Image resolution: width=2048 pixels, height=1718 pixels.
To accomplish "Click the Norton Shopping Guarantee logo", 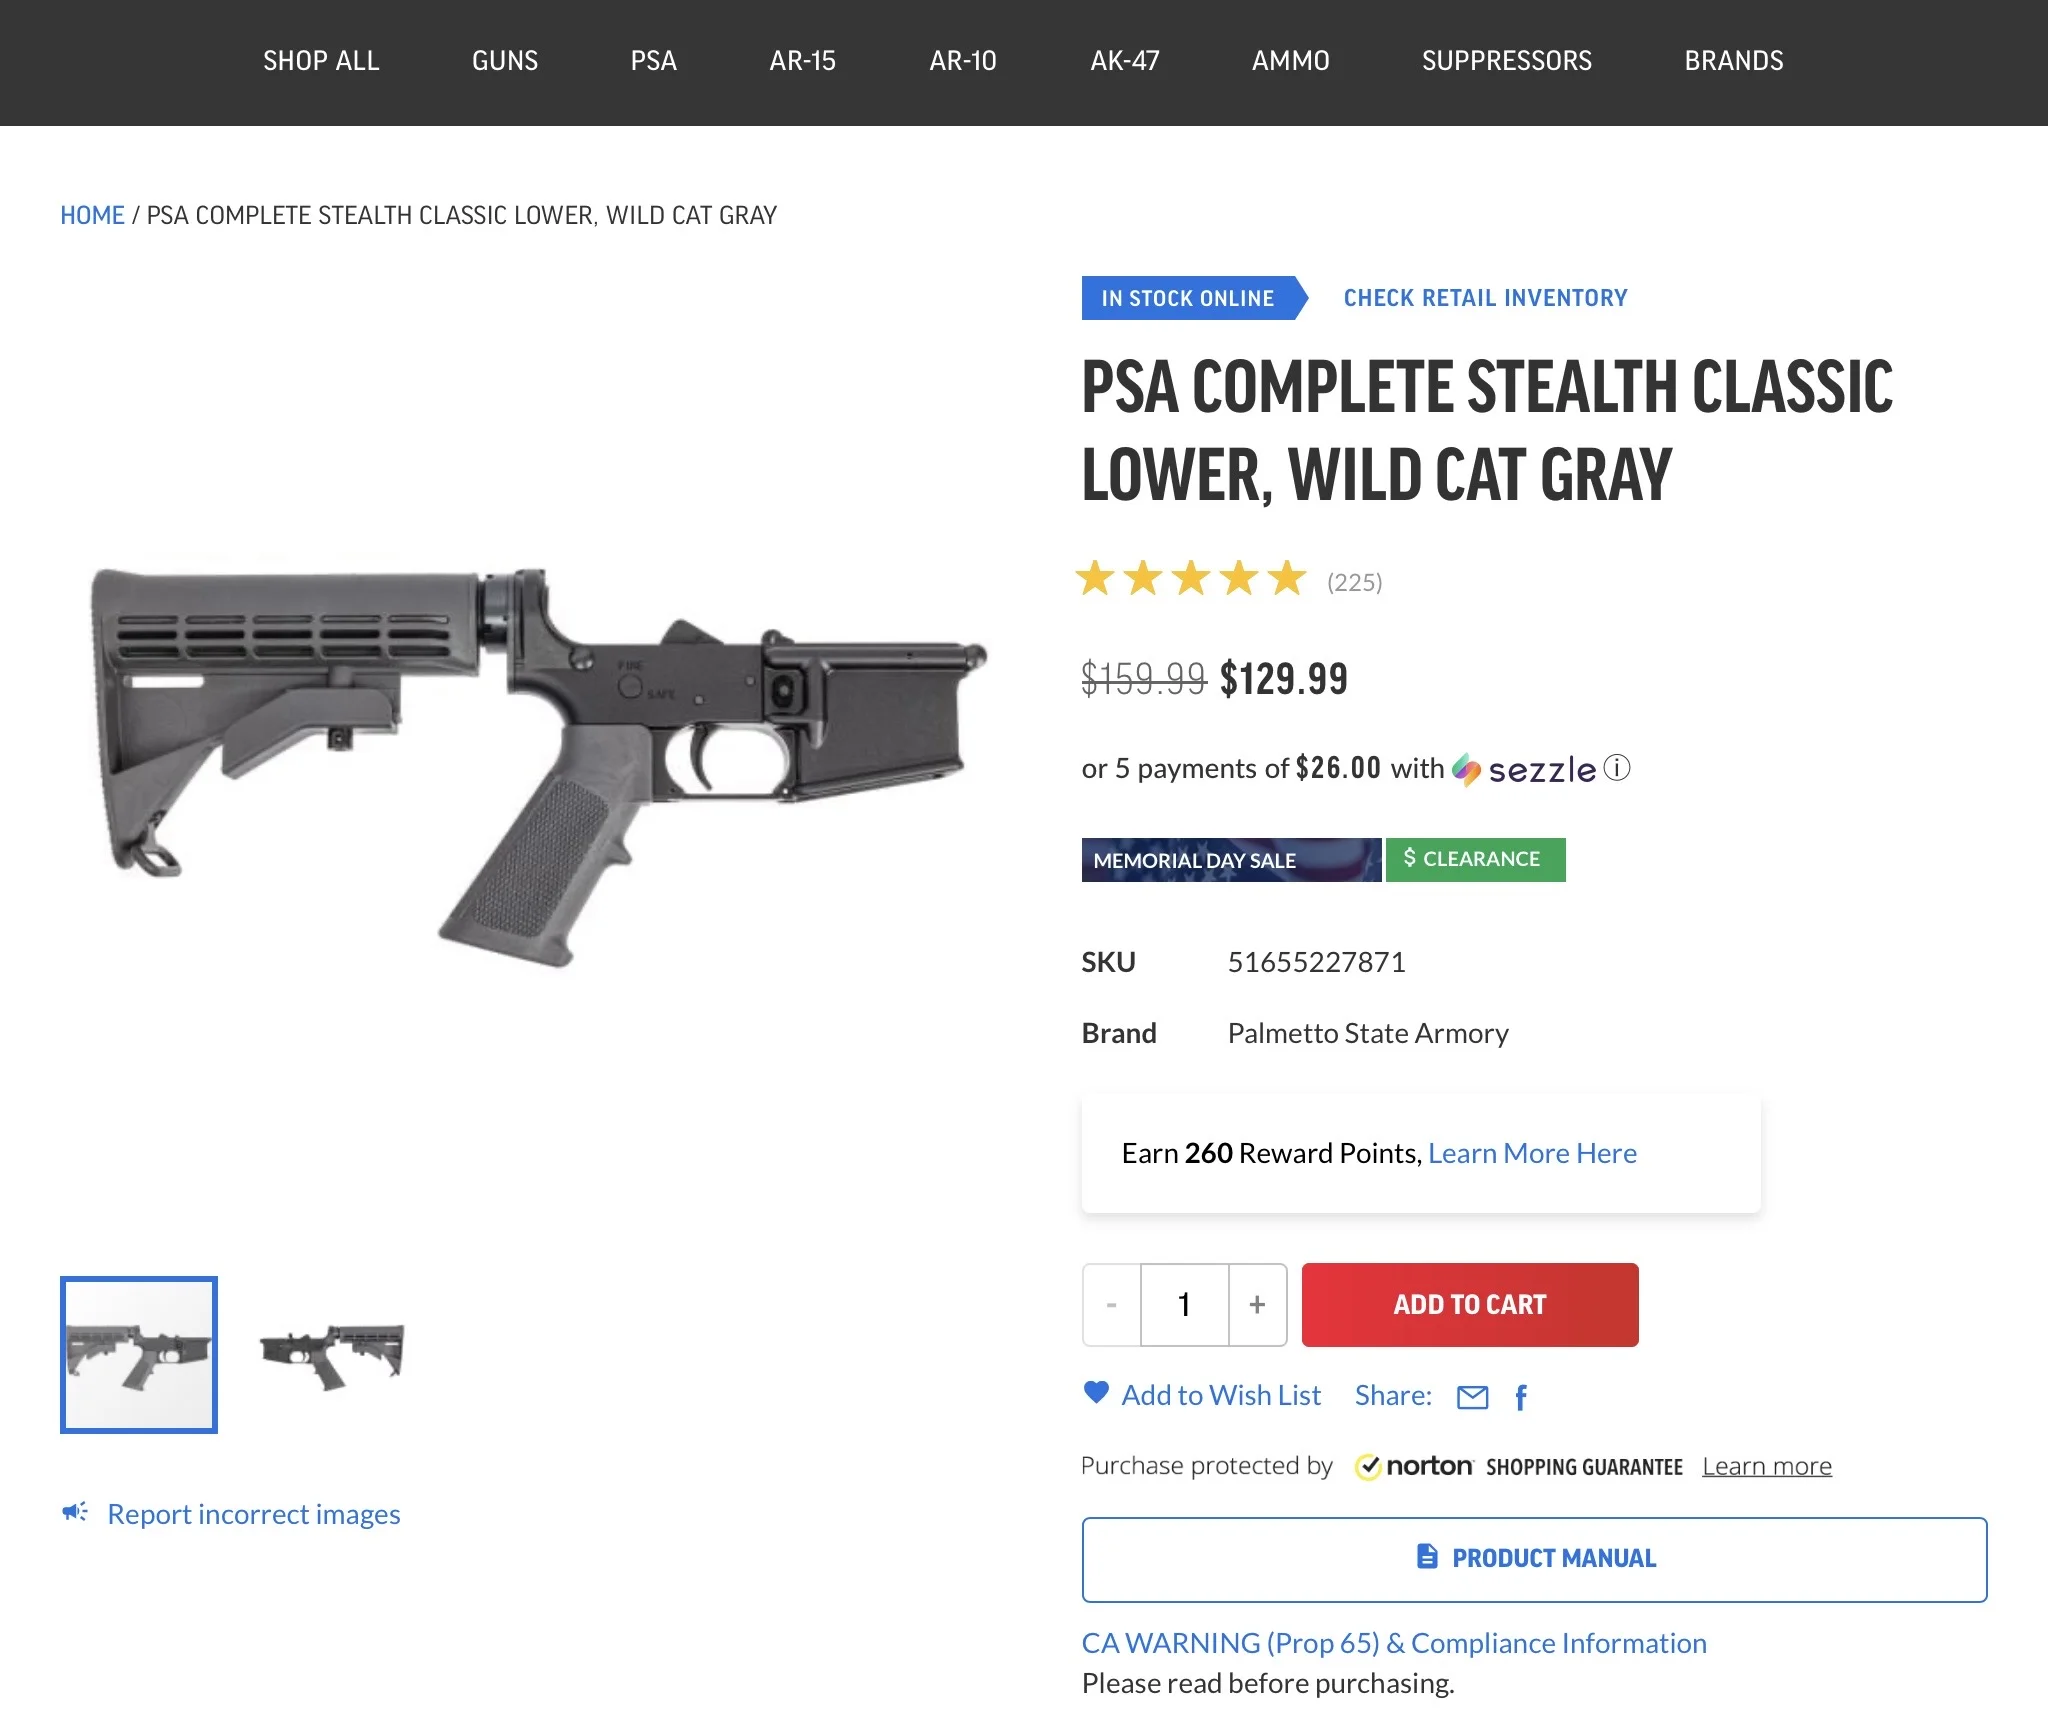I will click(x=1518, y=1466).
